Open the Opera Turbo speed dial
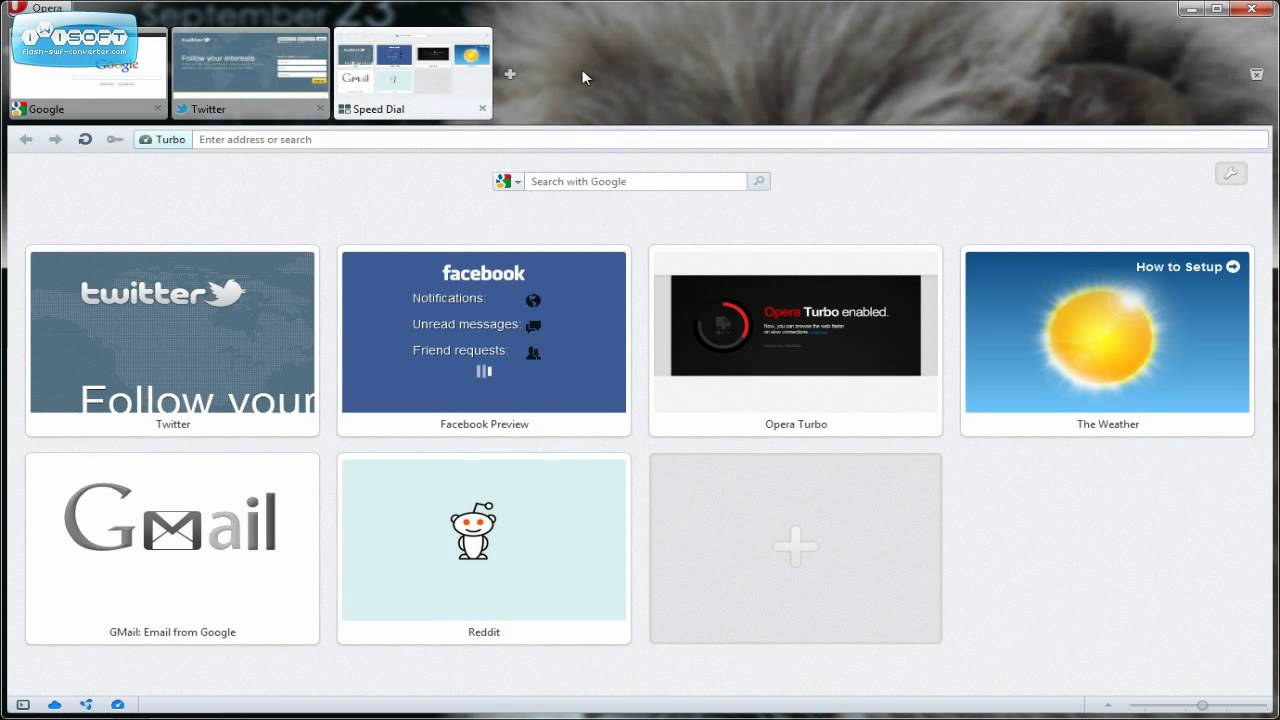Viewport: 1280px width, 720px height. [x=796, y=332]
